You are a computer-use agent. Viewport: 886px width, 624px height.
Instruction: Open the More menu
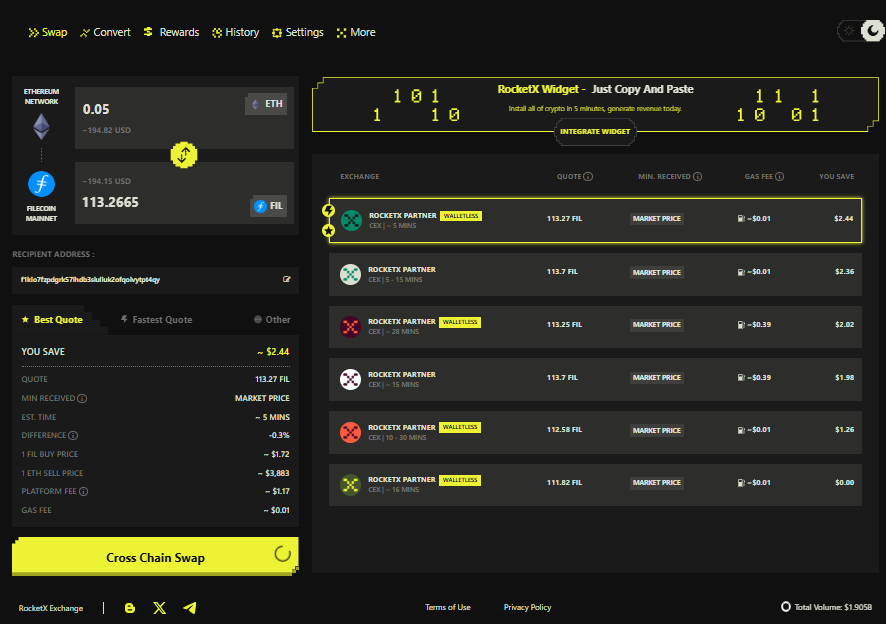(355, 31)
